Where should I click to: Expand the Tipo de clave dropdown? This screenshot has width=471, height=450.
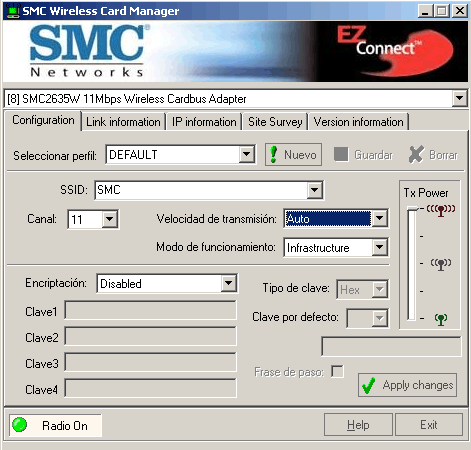point(379,289)
